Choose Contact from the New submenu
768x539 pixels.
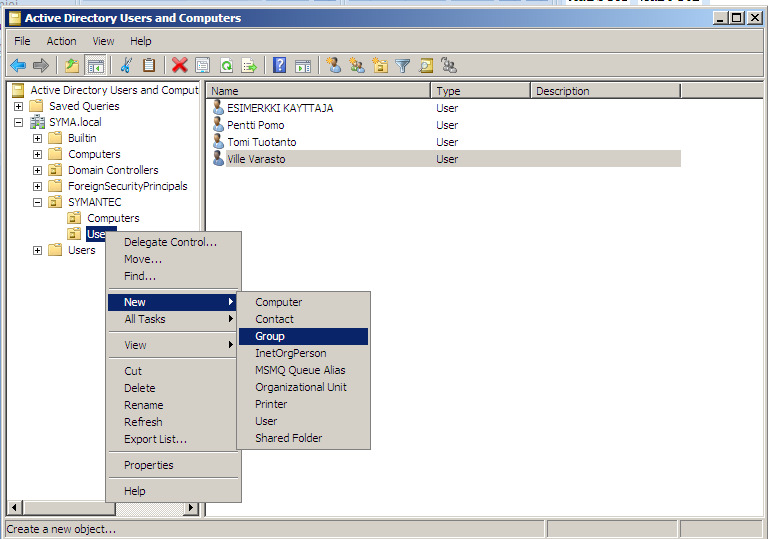[303, 319]
